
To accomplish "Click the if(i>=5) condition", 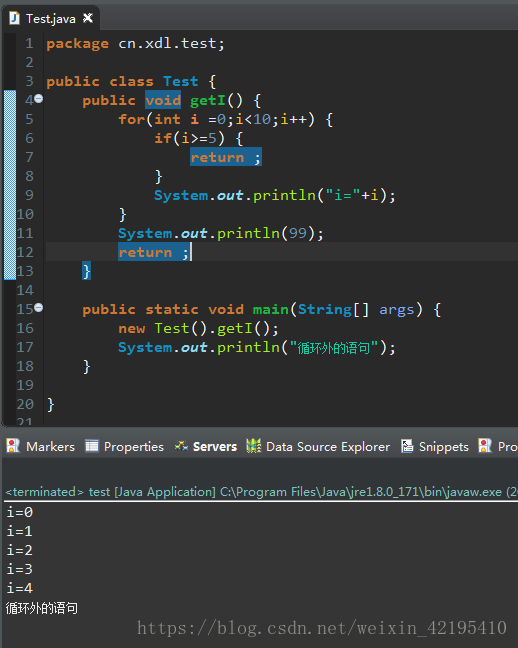I will click(189, 138).
